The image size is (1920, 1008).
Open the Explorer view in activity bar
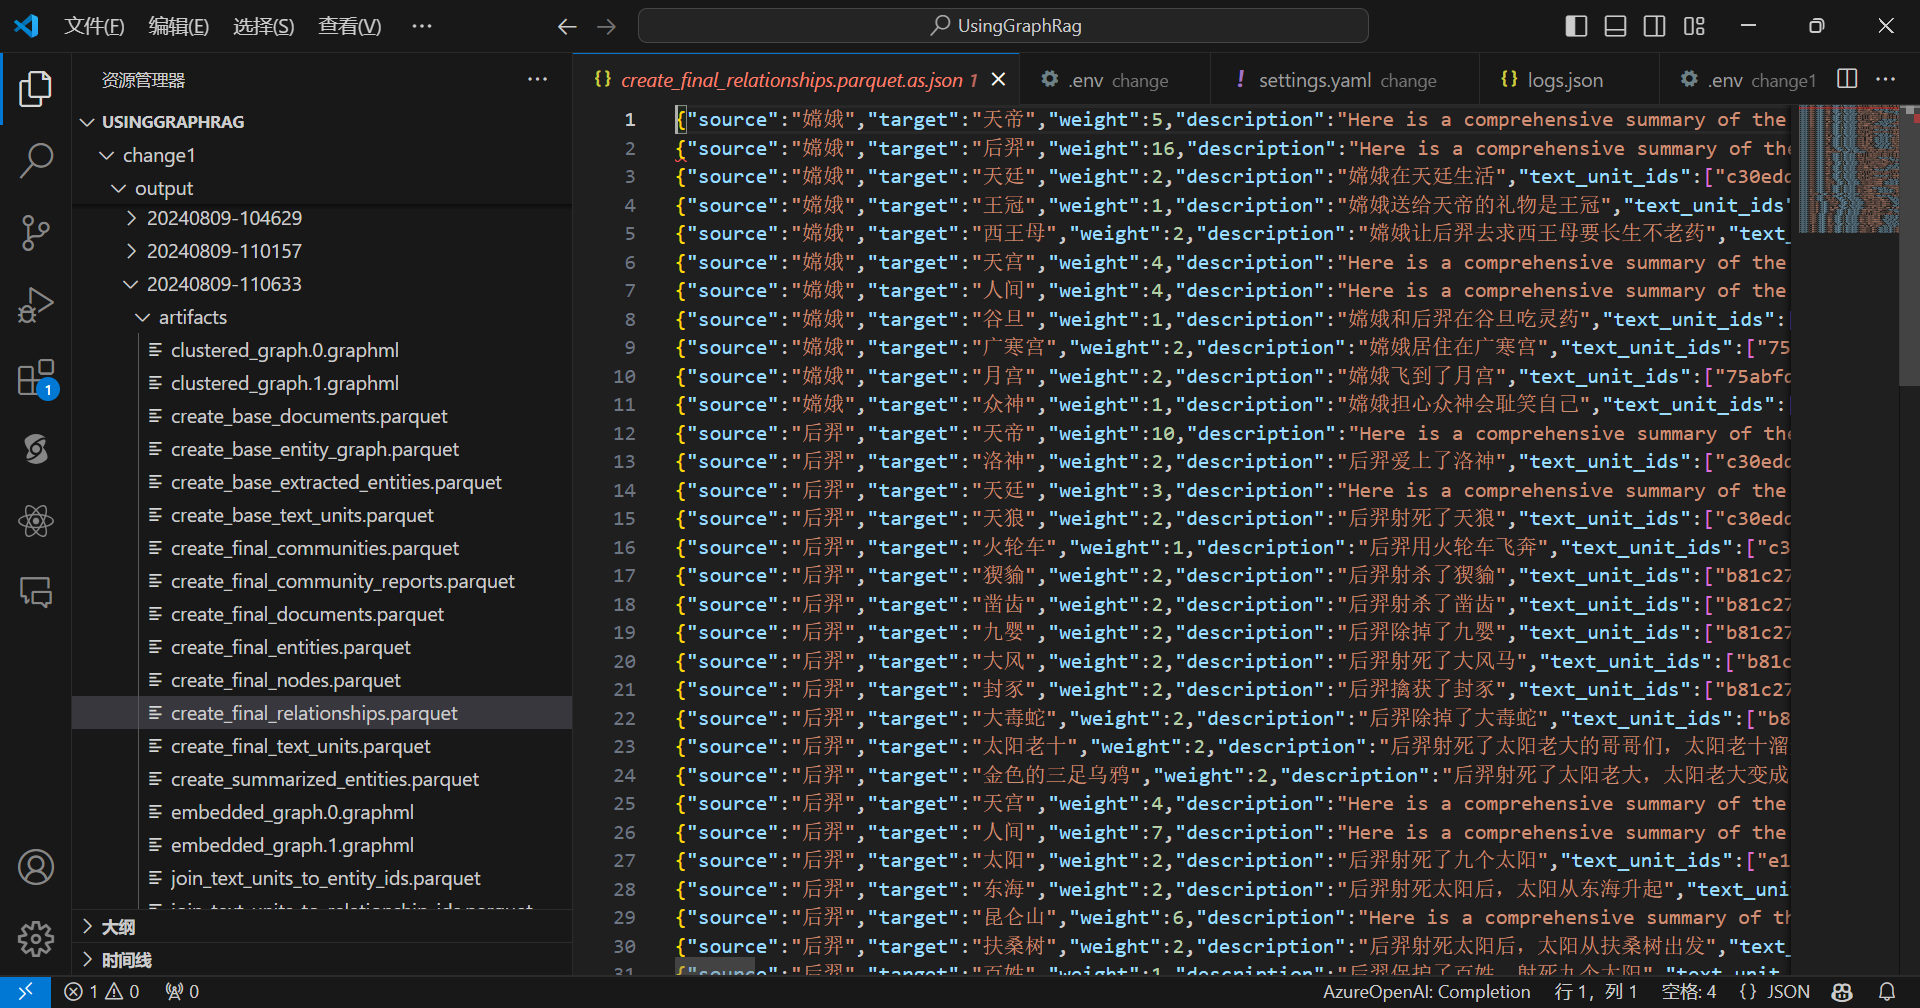point(36,89)
